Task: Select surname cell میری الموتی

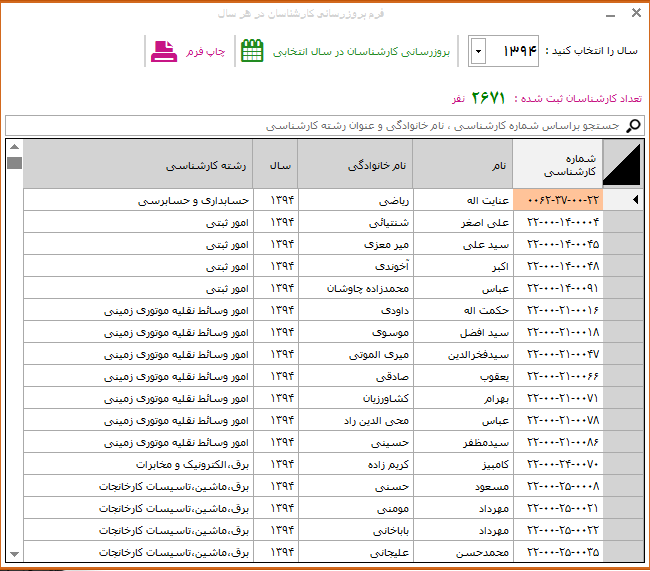Action: coord(356,354)
